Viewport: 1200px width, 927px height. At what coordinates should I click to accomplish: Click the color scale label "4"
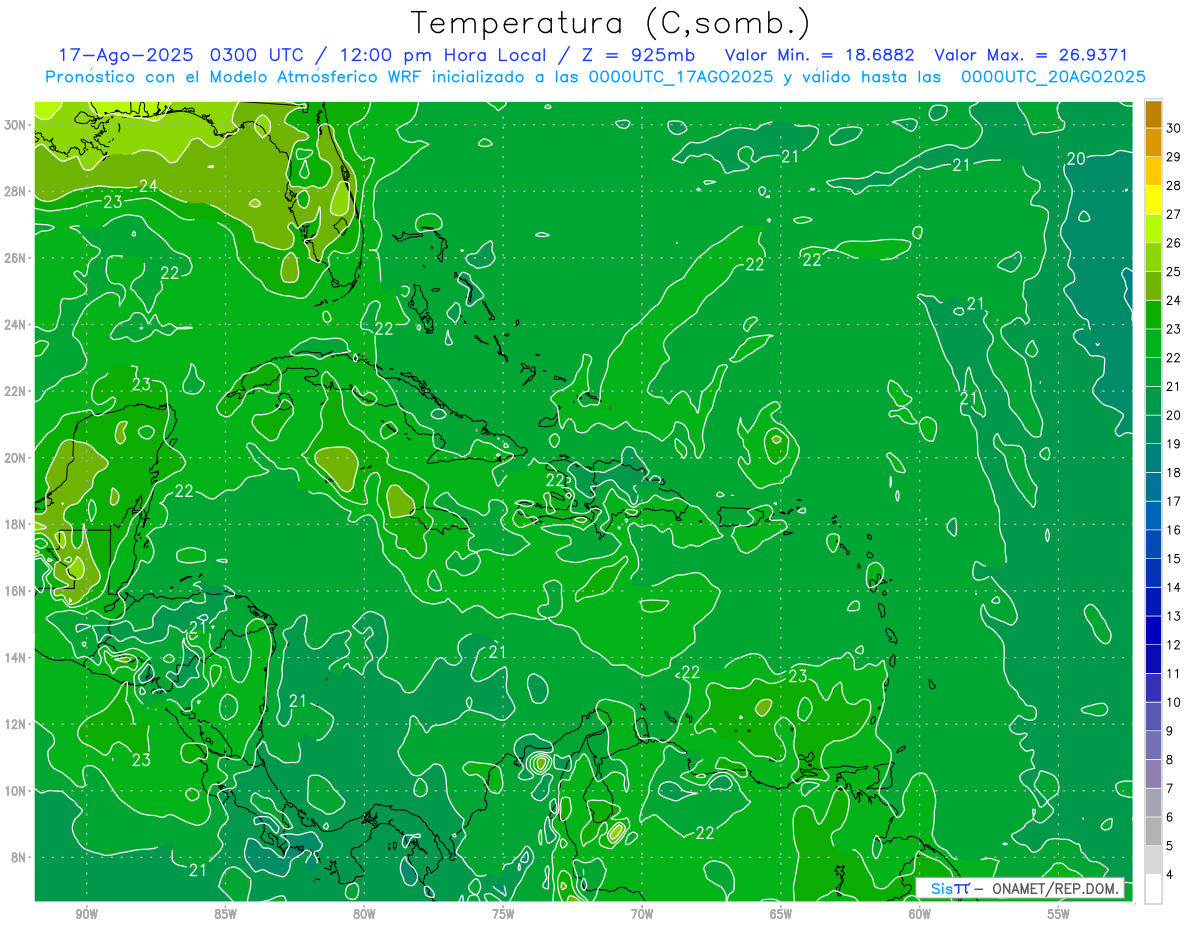(1172, 875)
